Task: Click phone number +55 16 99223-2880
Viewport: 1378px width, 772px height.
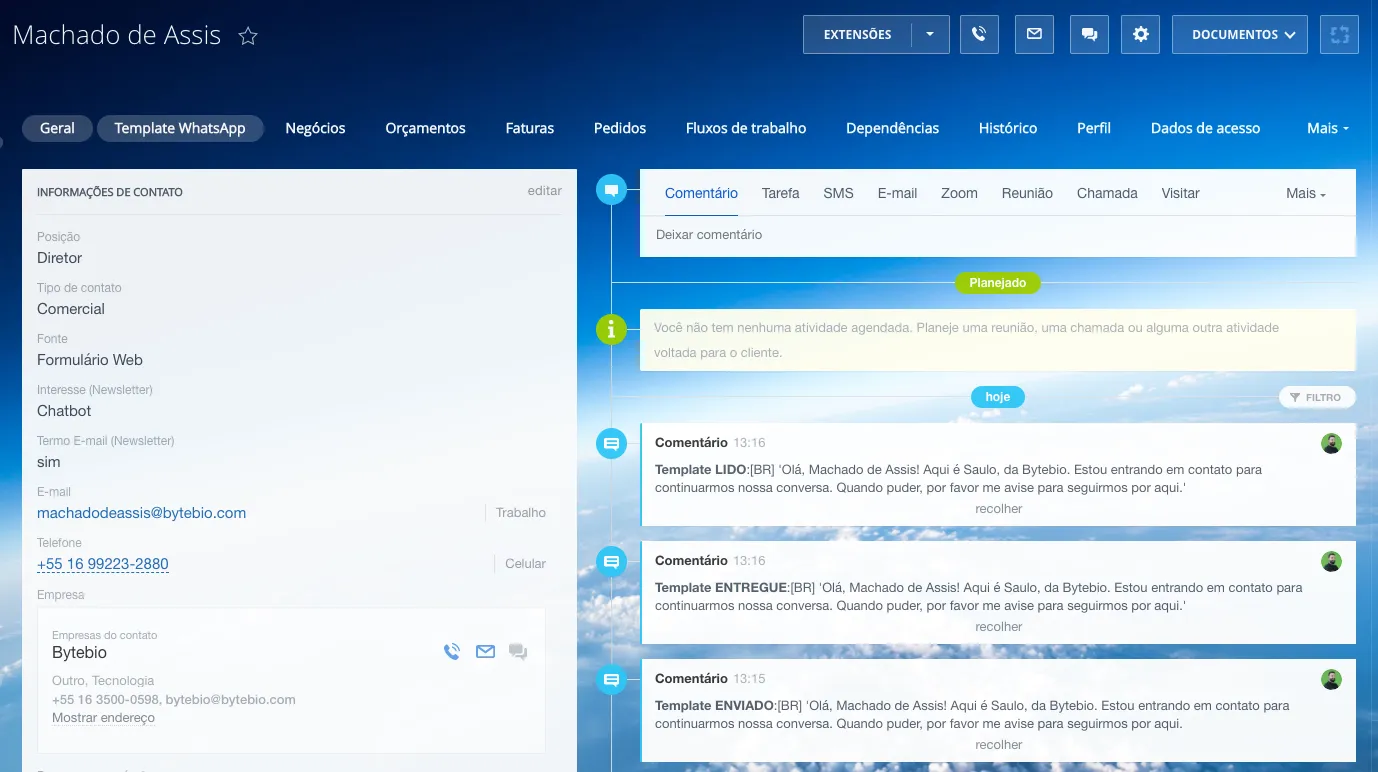Action: 103,564
